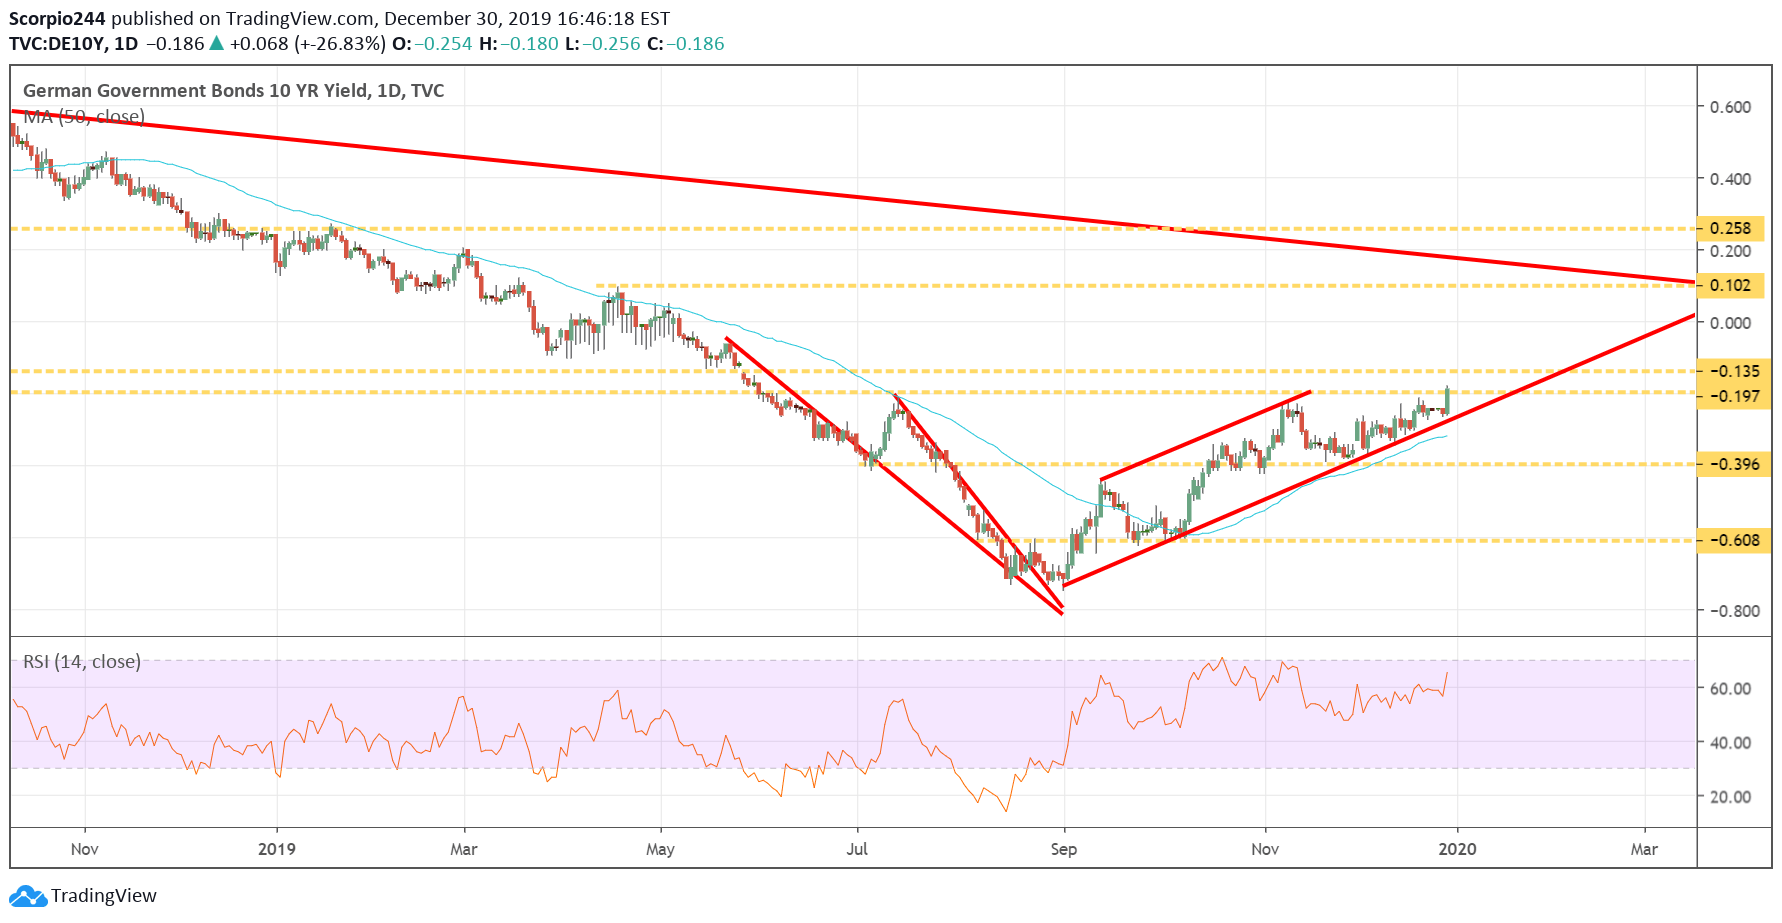Click the Sep time axis label
The image size is (1782, 923).
(x=1064, y=849)
